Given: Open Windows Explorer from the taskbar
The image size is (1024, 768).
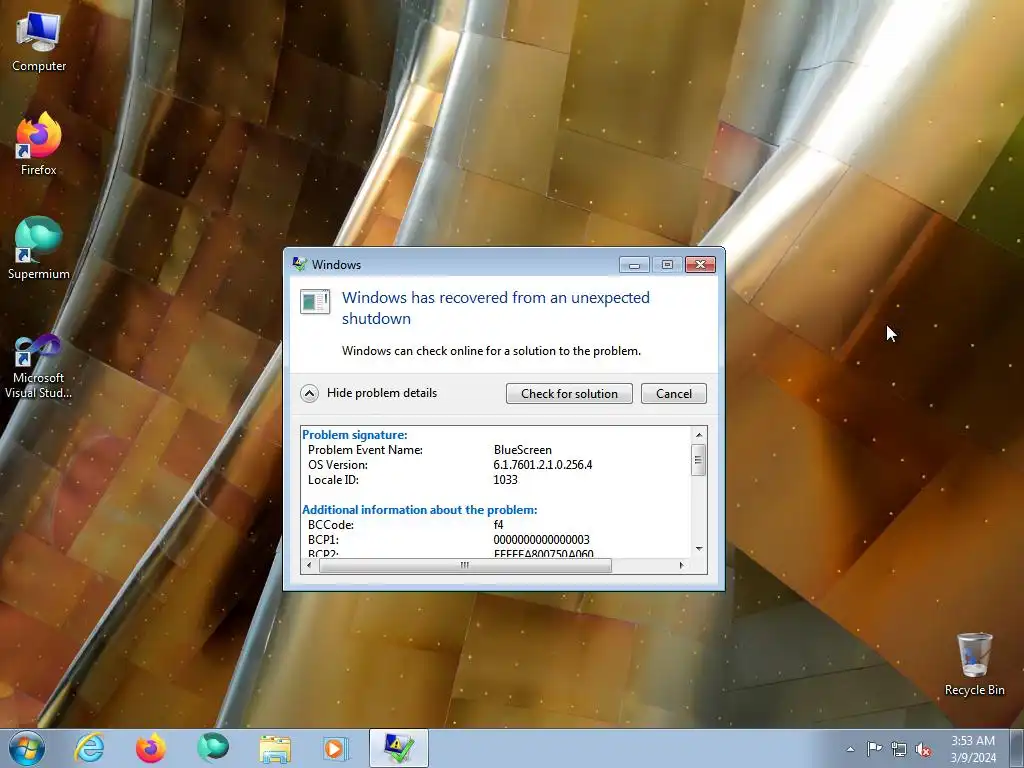Looking at the screenshot, I should point(275,748).
